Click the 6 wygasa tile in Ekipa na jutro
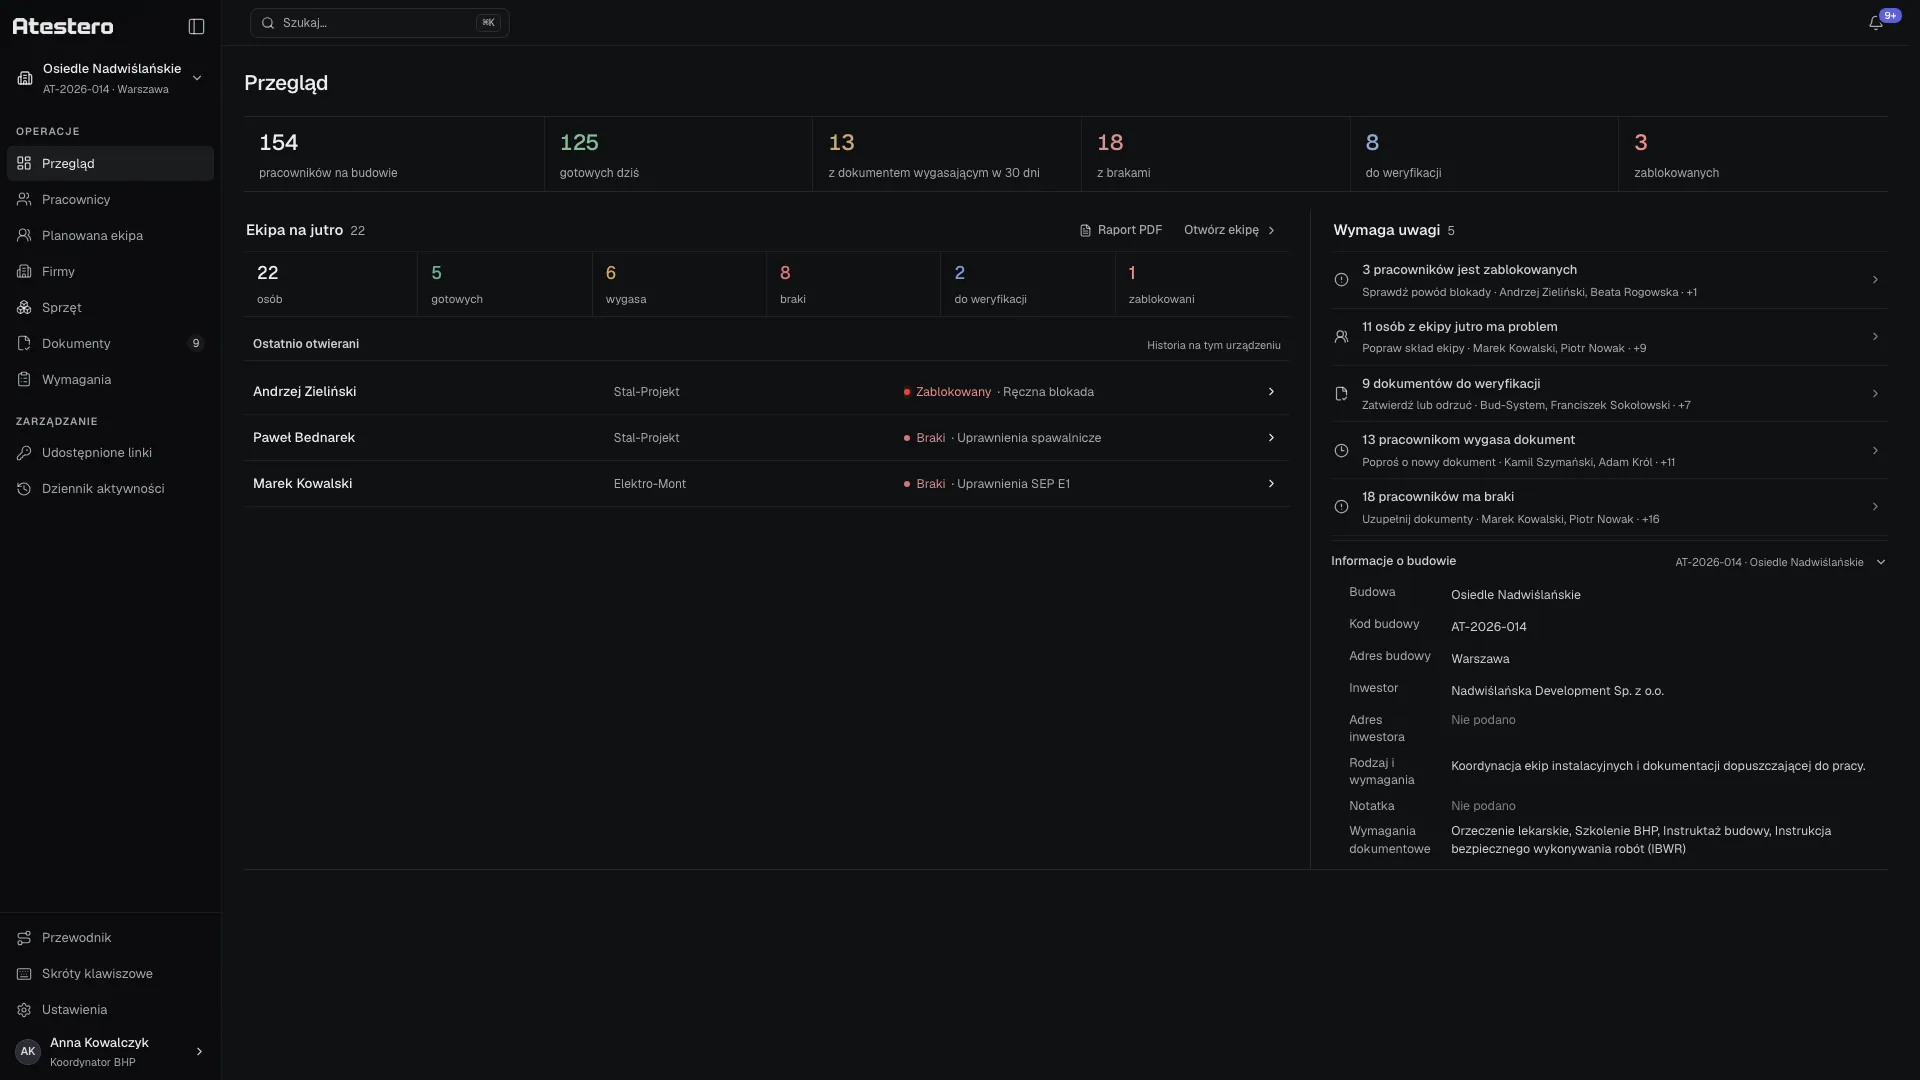 (x=679, y=284)
